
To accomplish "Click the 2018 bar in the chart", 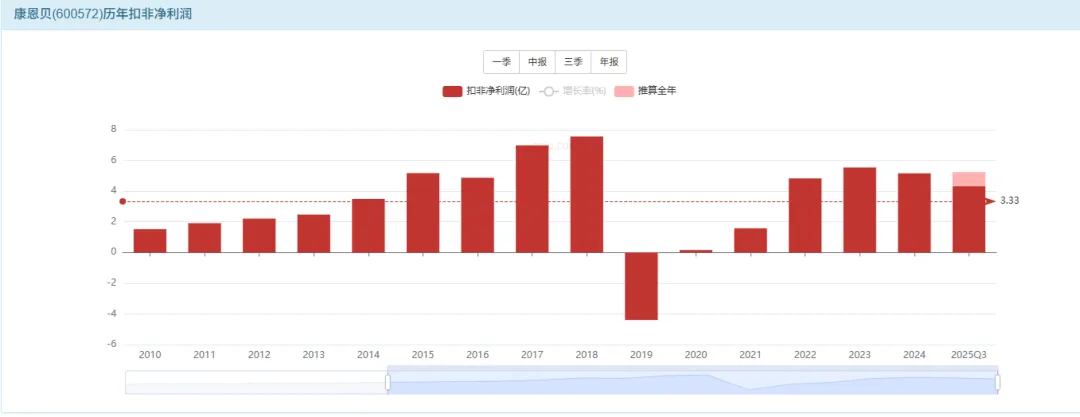I will point(587,194).
